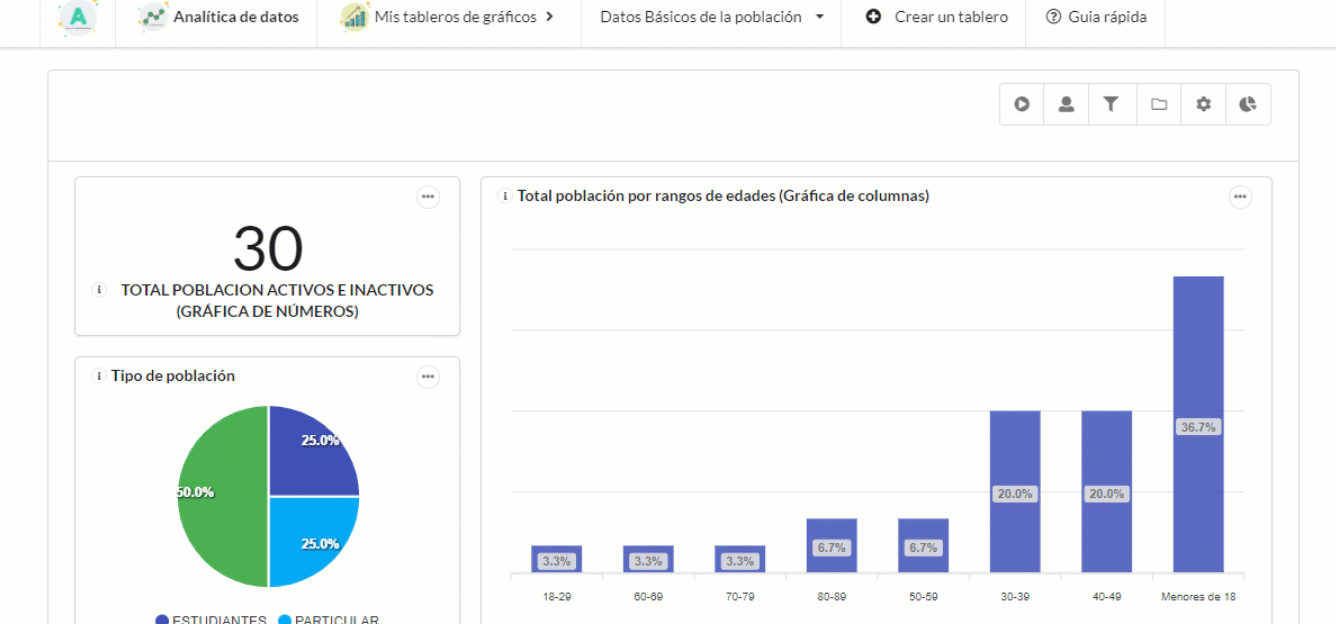Click the A logo in the top bar
This screenshot has width=1336, height=624.
pos(78,17)
